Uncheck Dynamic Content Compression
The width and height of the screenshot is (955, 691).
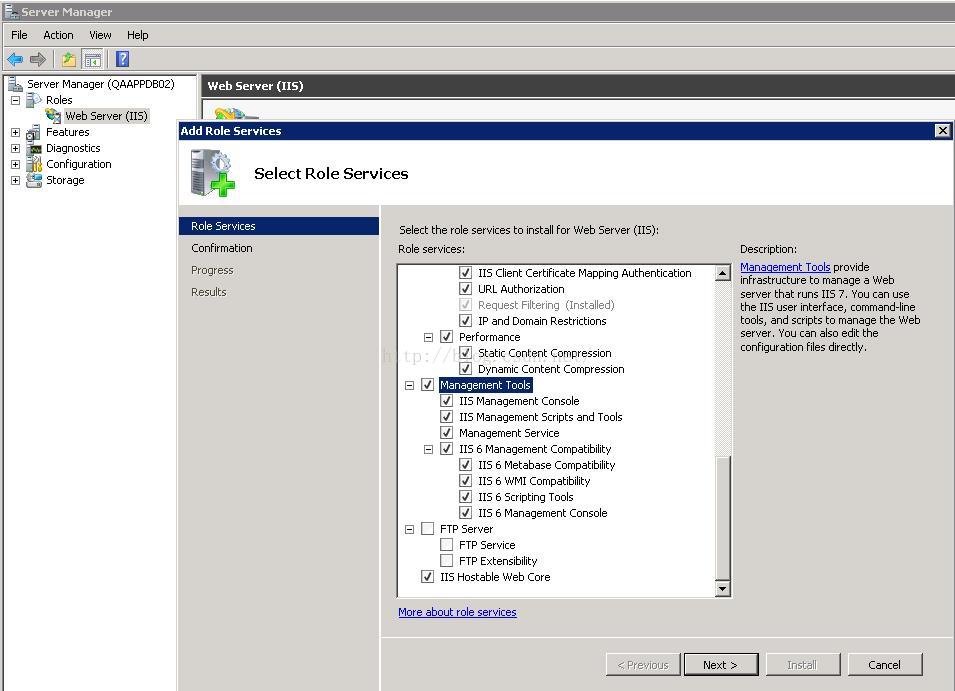click(465, 368)
